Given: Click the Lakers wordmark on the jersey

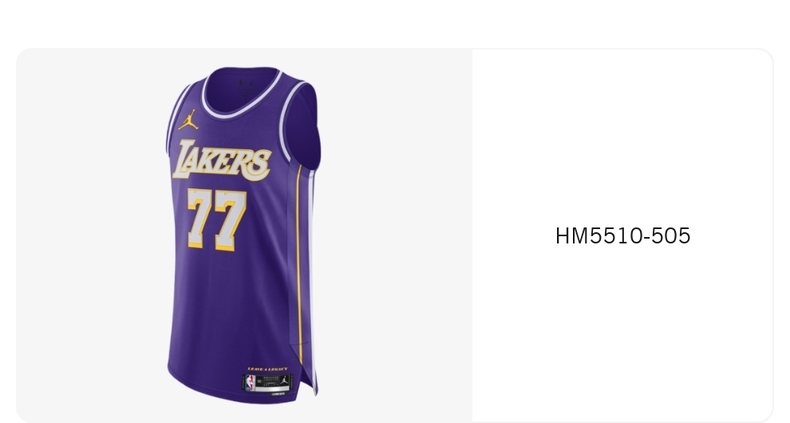Looking at the screenshot, I should coord(221,161).
